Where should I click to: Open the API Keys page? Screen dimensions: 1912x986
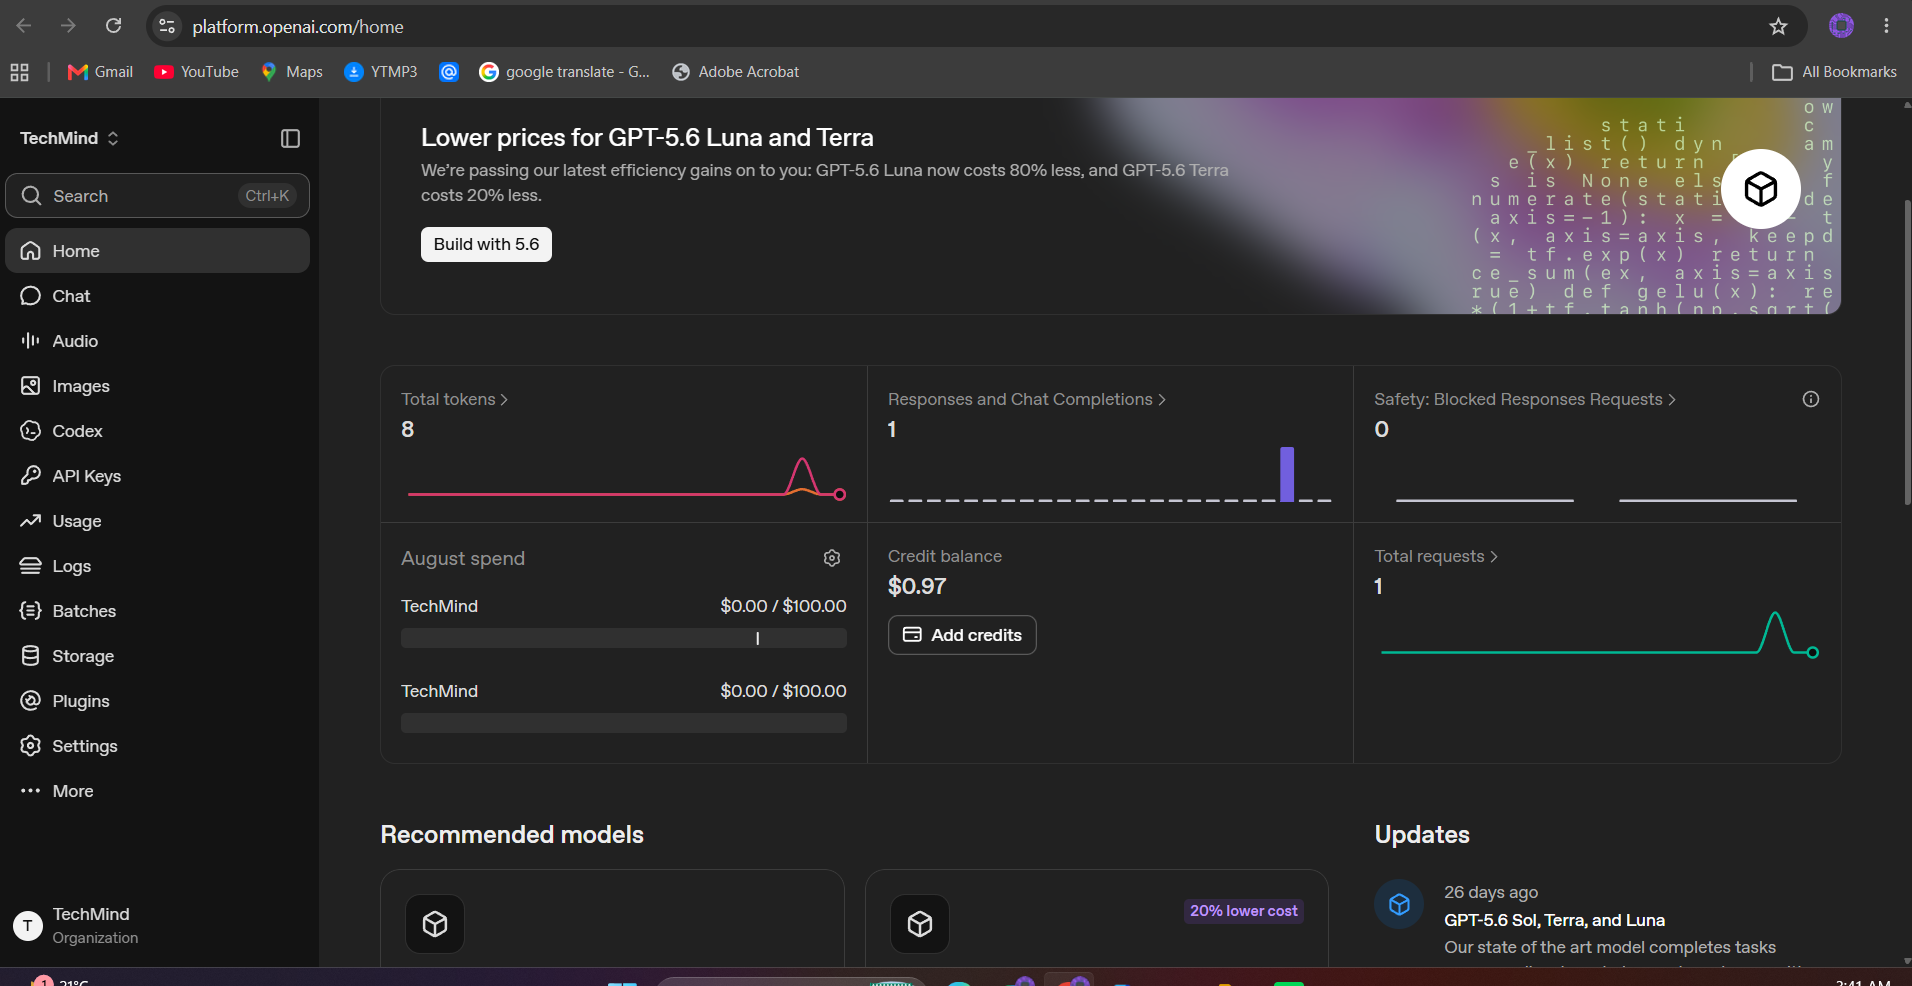[157, 476]
